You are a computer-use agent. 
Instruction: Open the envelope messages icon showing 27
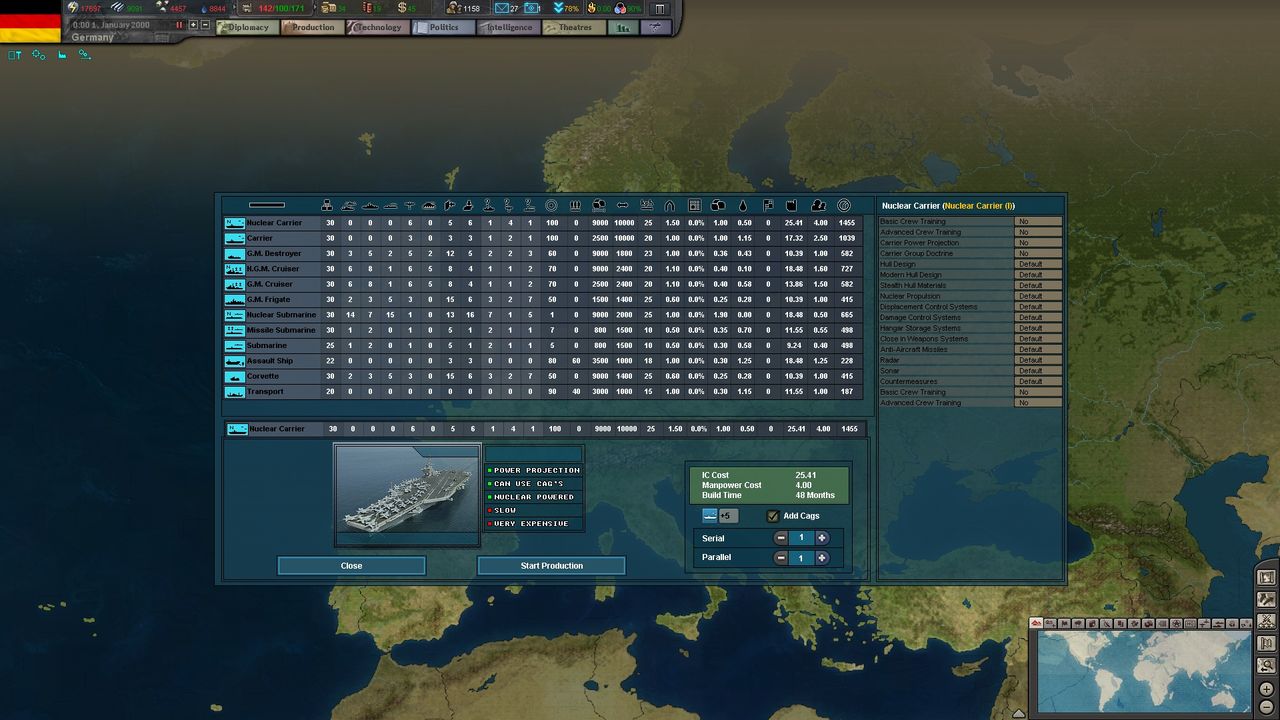point(501,8)
